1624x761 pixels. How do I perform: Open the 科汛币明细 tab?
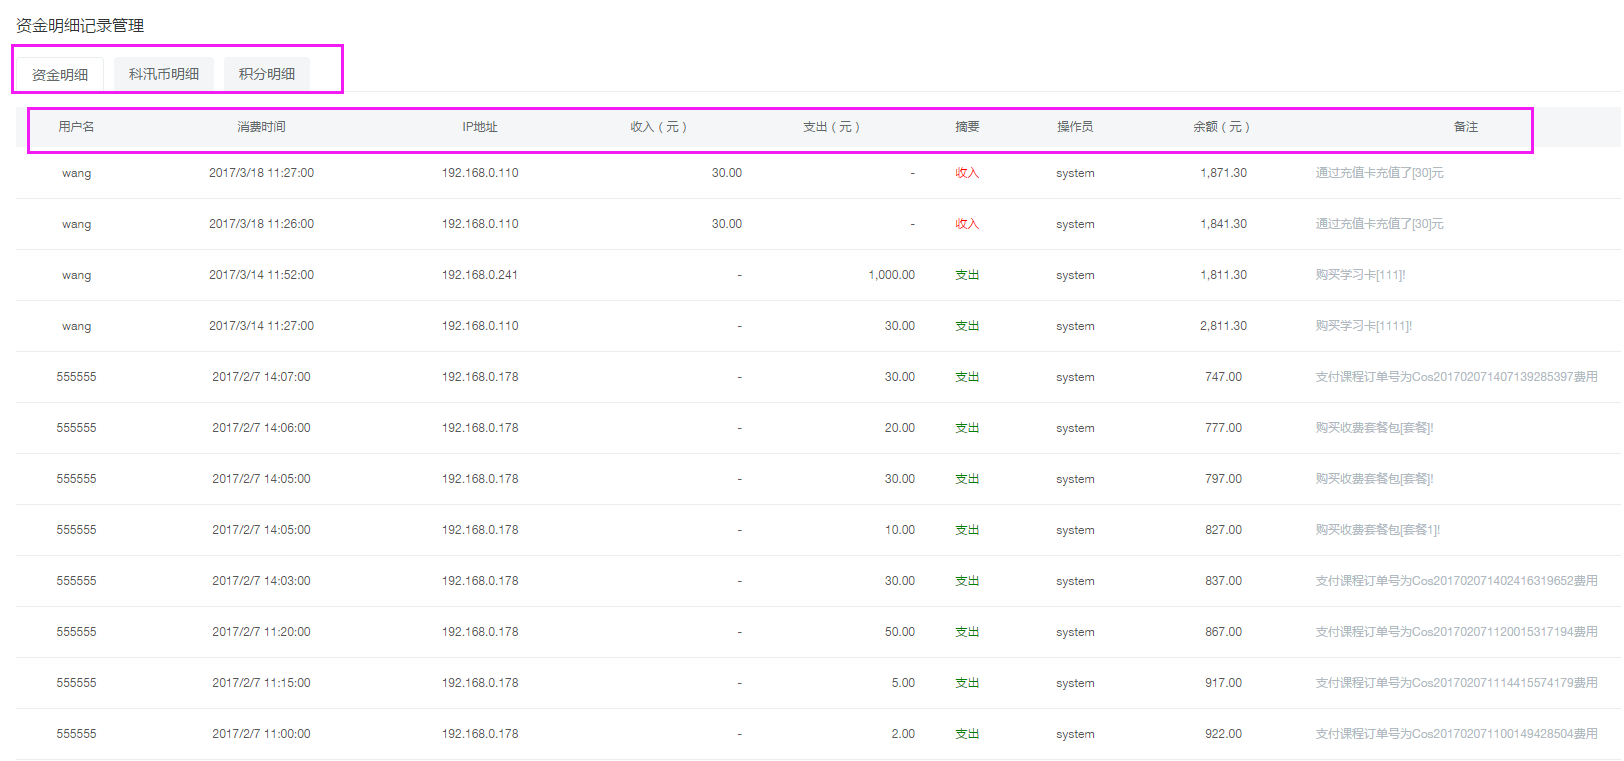164,74
